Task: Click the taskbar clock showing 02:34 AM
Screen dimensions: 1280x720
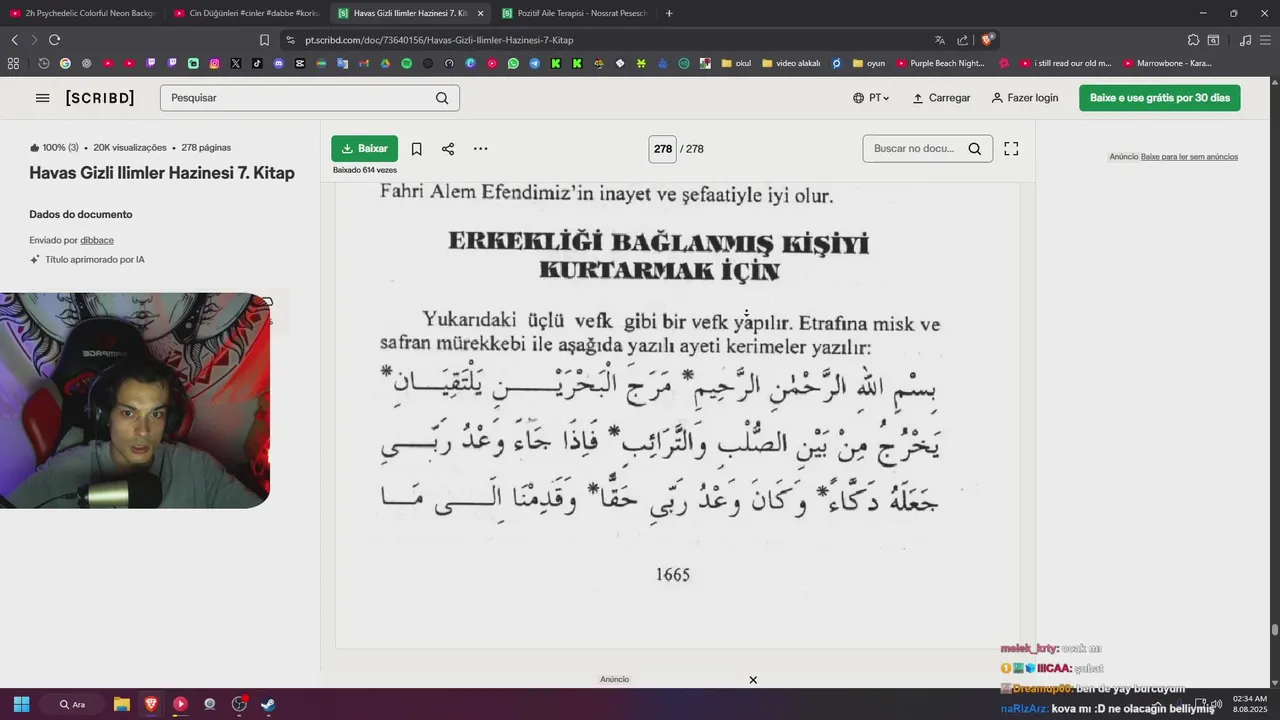Action: (x=1250, y=704)
